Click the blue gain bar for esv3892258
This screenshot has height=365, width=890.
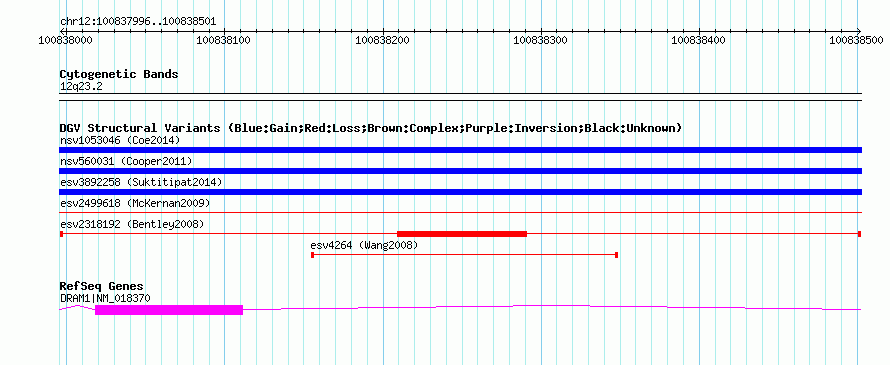[460, 192]
